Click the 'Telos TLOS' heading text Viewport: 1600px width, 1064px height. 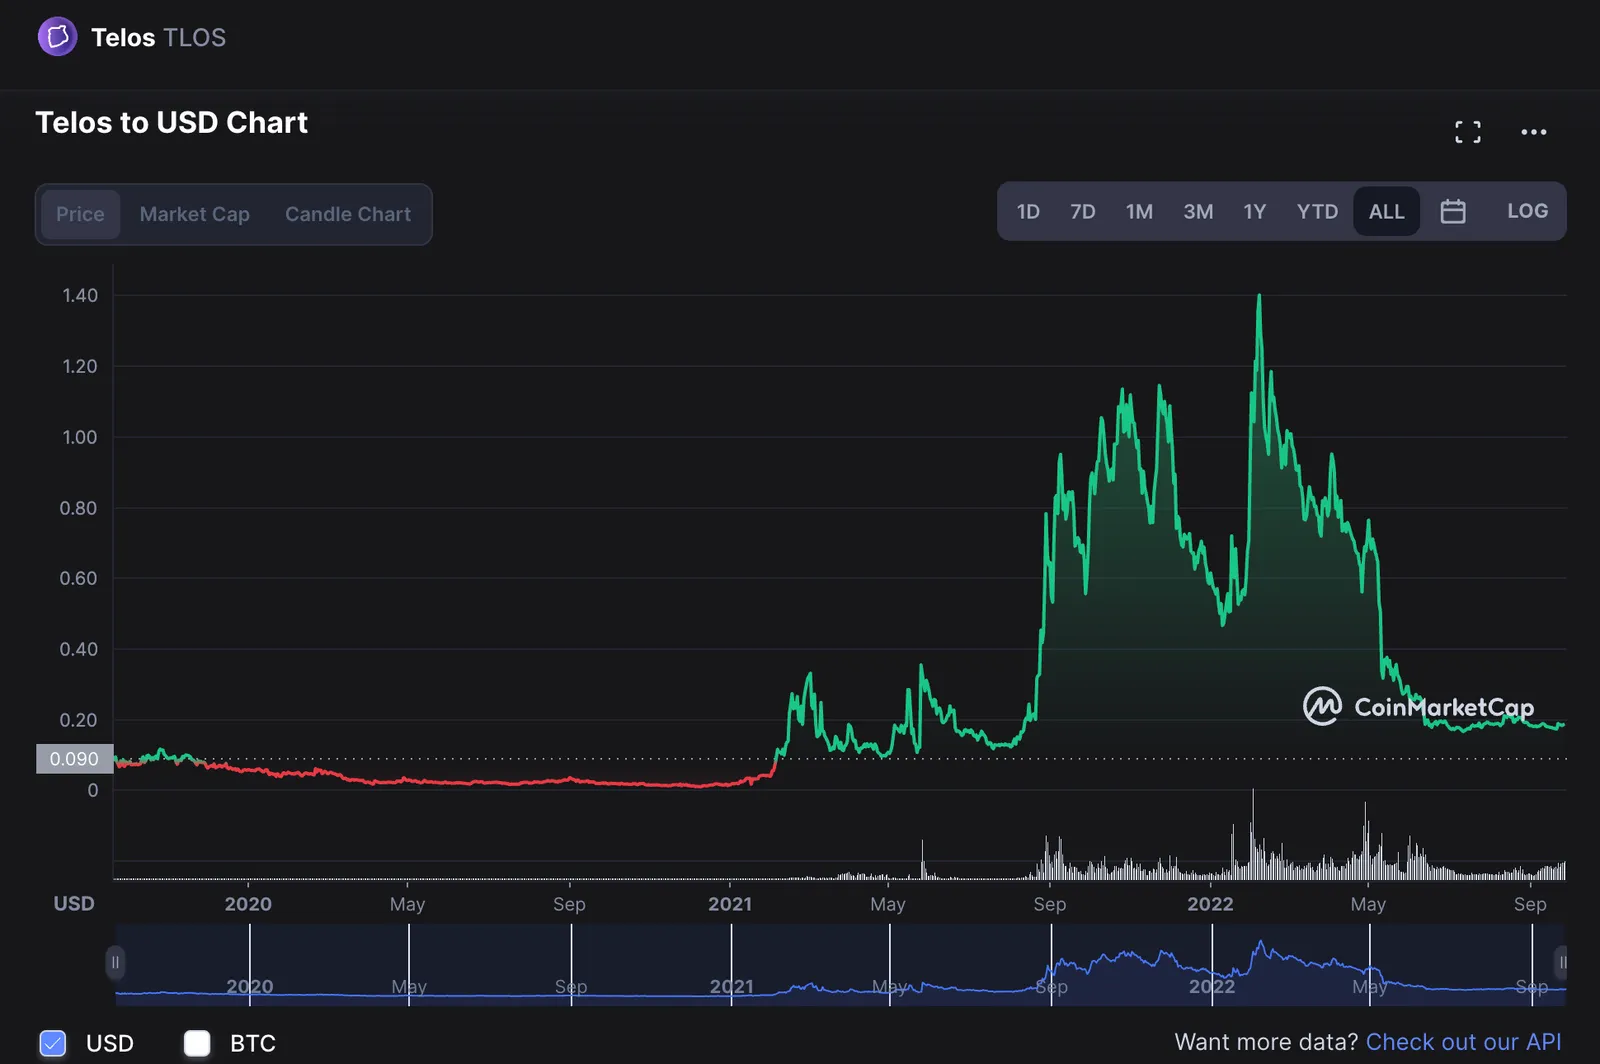[x=158, y=38]
